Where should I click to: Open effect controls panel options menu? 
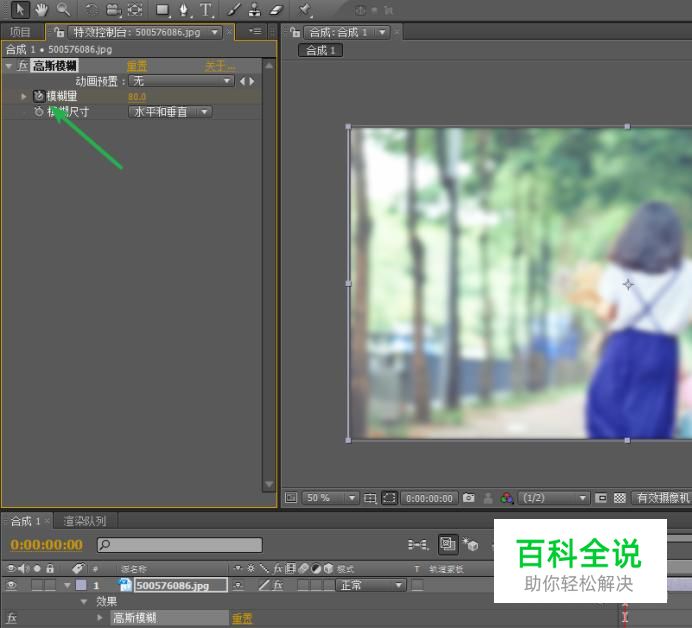(x=255, y=31)
